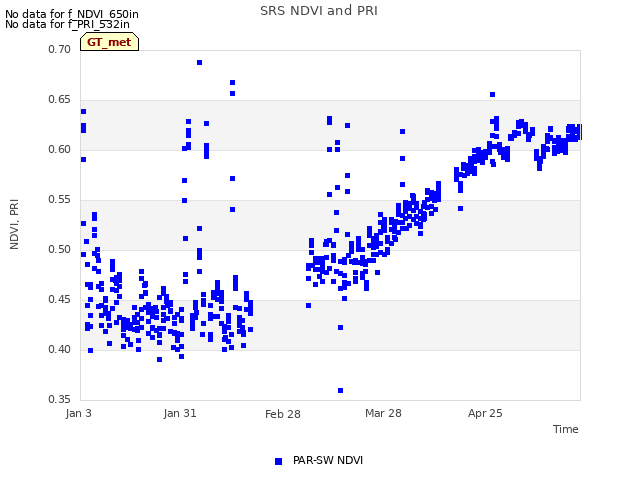The height and width of the screenshot is (480, 640).
Task: Click the PAR-SW NDVI legend label
Action: pos(328,460)
